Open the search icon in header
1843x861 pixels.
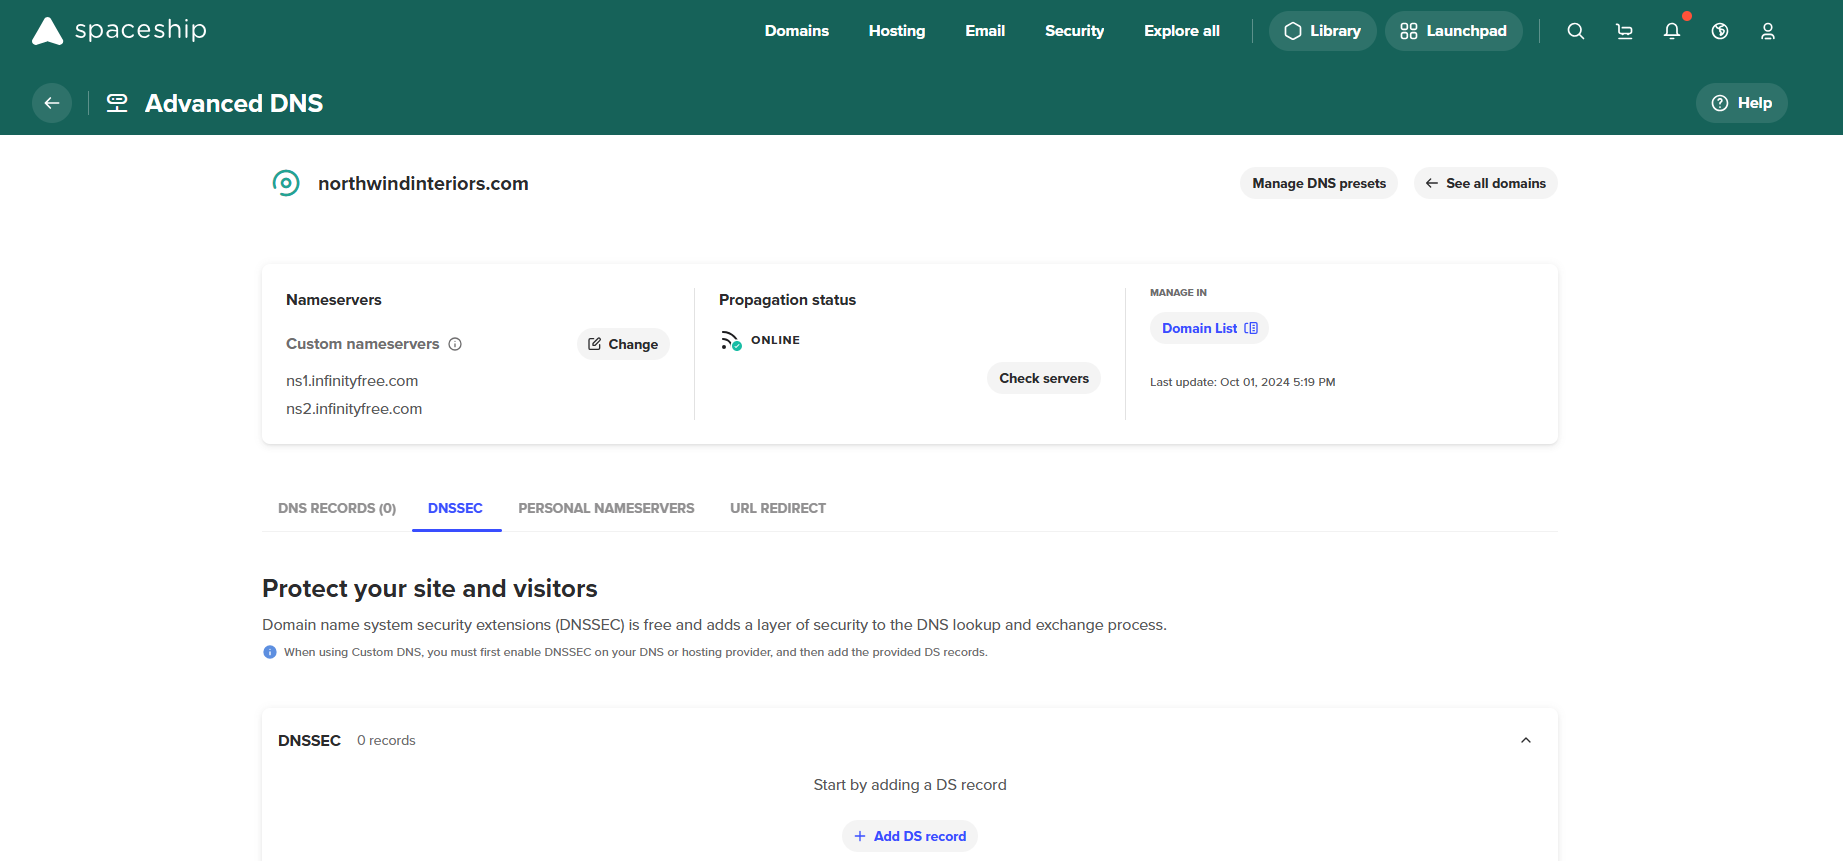(x=1575, y=31)
